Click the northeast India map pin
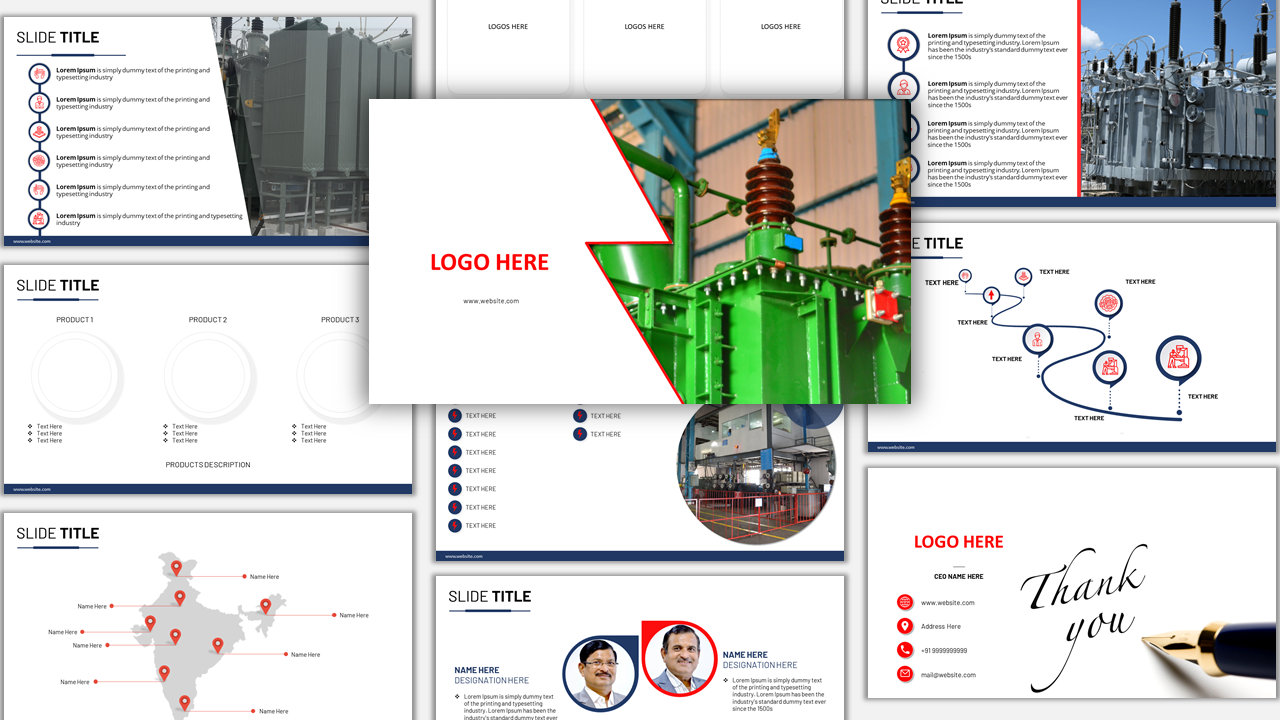Screen dimensions: 1280x720 point(265,605)
